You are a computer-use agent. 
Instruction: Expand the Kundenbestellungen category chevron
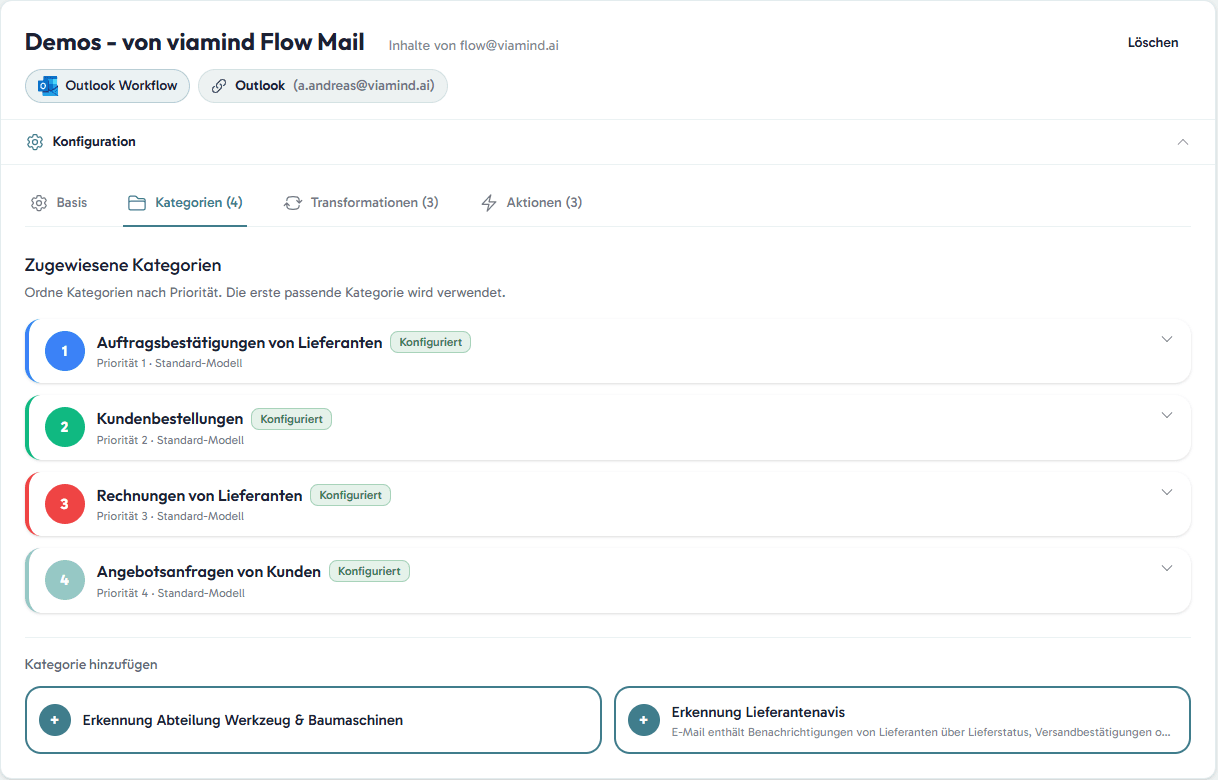tap(1166, 415)
